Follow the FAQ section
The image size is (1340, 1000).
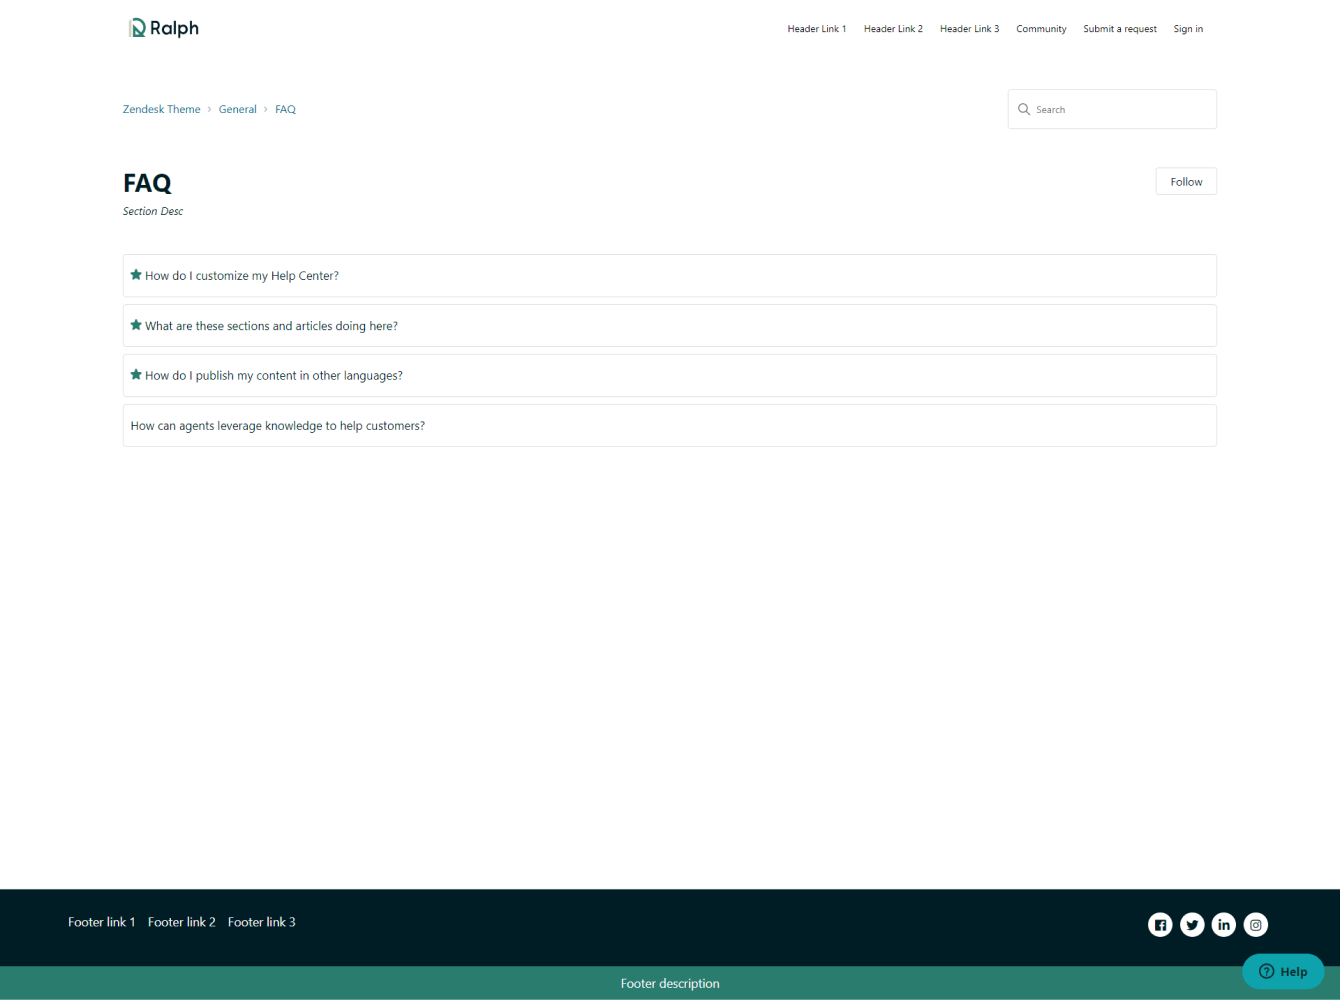(x=1186, y=181)
